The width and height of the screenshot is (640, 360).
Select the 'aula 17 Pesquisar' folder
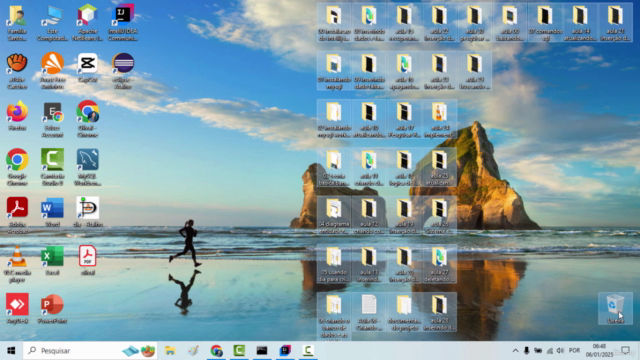[x=404, y=119]
